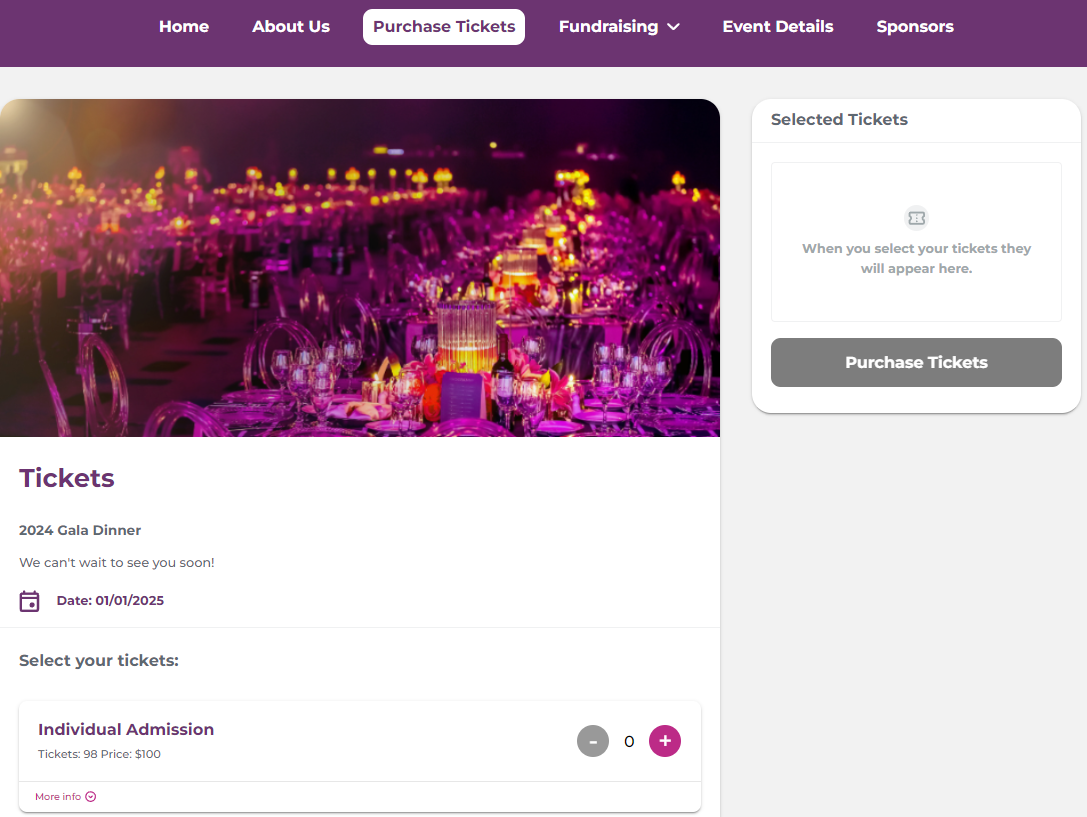Open the Sponsors page

point(914,27)
